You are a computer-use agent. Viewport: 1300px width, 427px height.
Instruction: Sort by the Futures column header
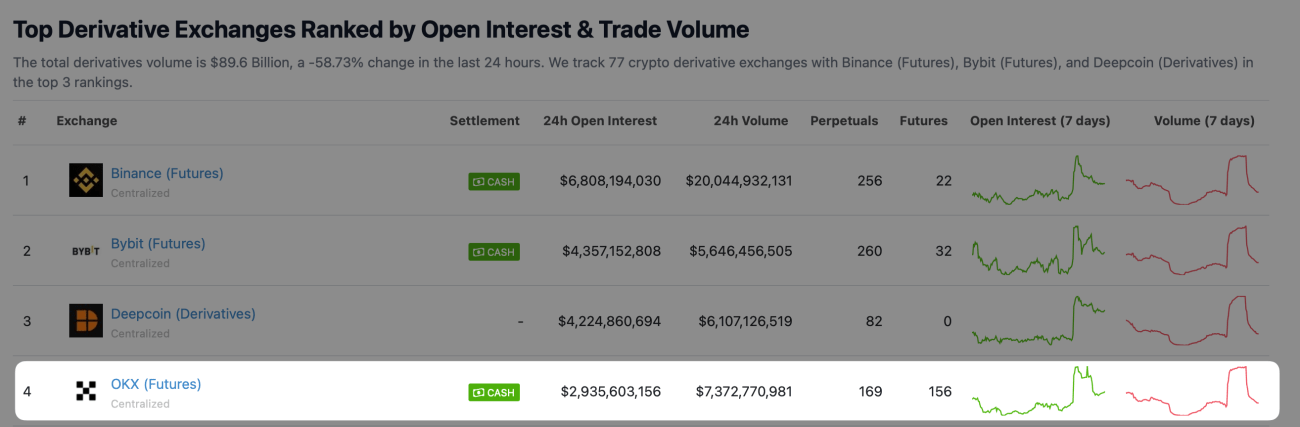923,121
